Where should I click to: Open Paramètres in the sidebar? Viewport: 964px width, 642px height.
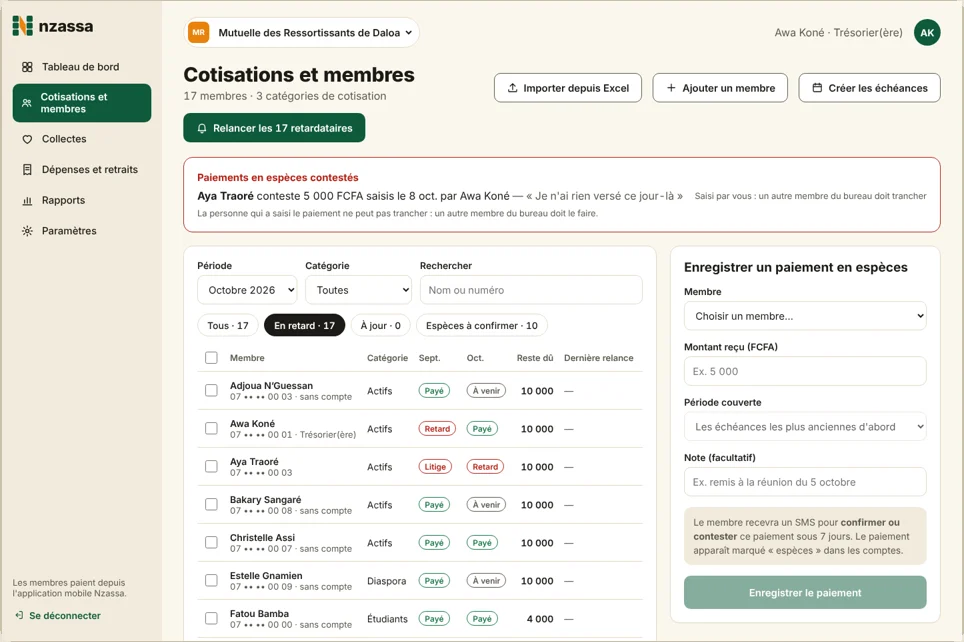[82, 231]
